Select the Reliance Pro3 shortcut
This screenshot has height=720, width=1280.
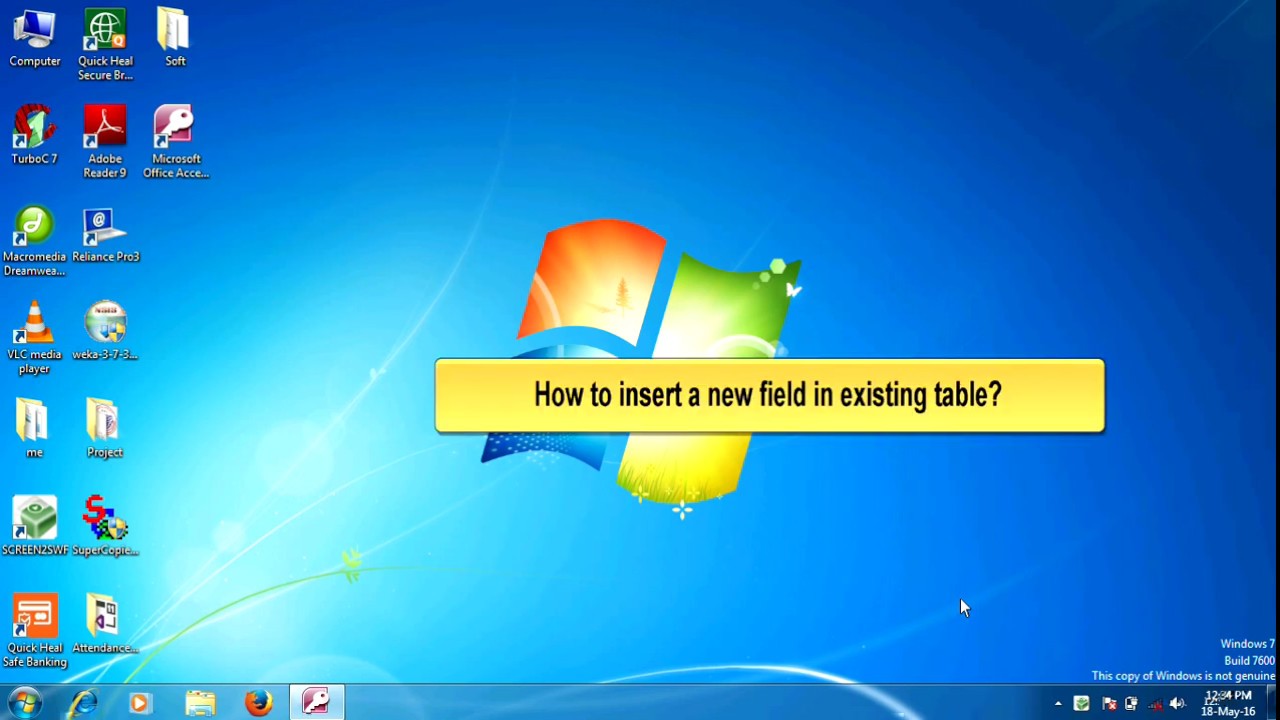click(105, 235)
